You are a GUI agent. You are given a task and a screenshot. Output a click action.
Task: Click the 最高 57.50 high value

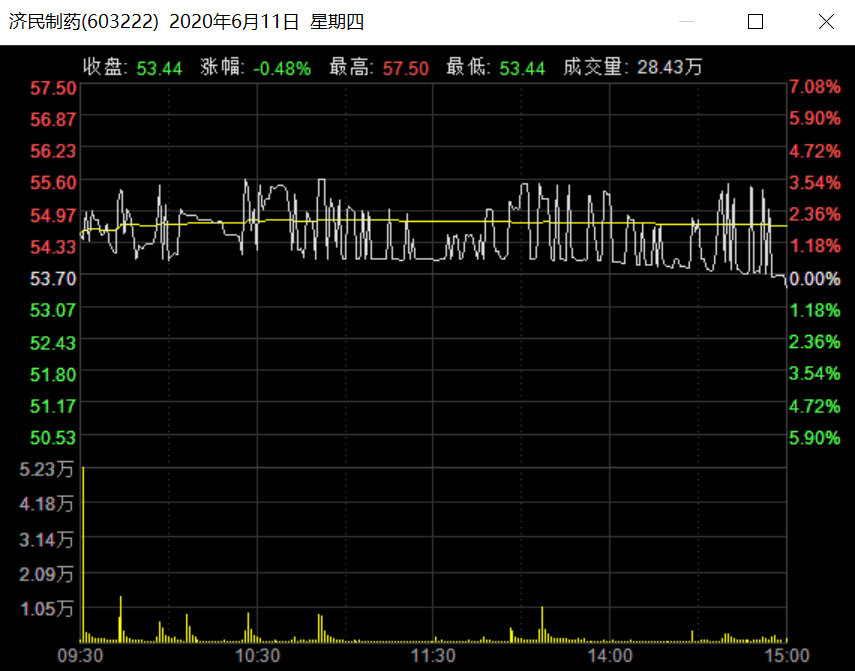(x=405, y=69)
